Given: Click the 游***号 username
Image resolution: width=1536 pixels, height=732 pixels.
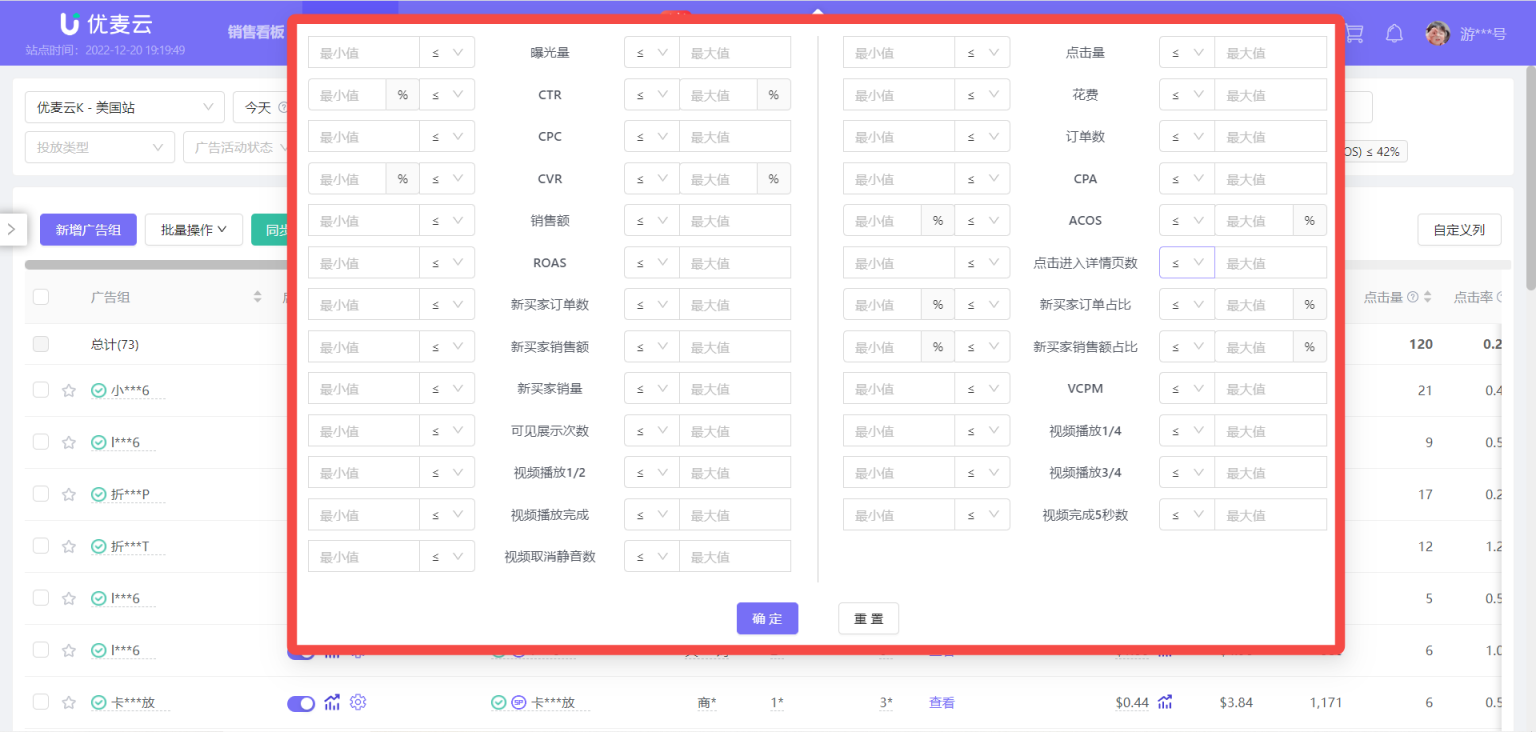Looking at the screenshot, I should pyautogui.click(x=1483, y=33).
